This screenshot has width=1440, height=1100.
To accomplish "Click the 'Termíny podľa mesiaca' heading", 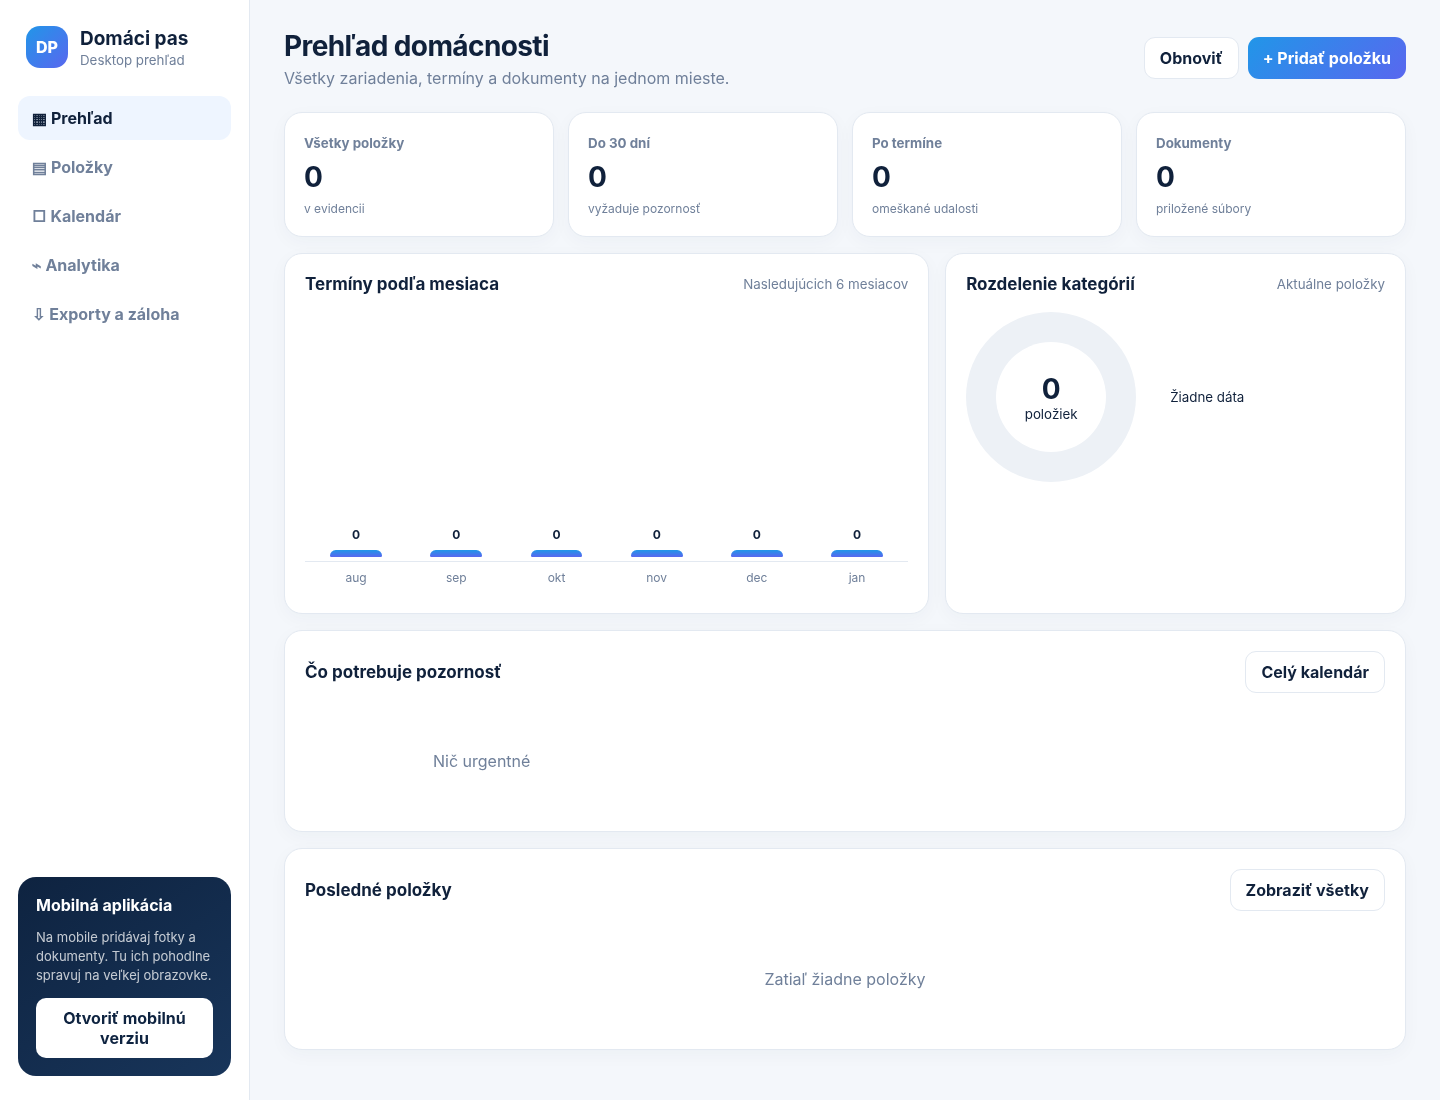I will click(402, 284).
